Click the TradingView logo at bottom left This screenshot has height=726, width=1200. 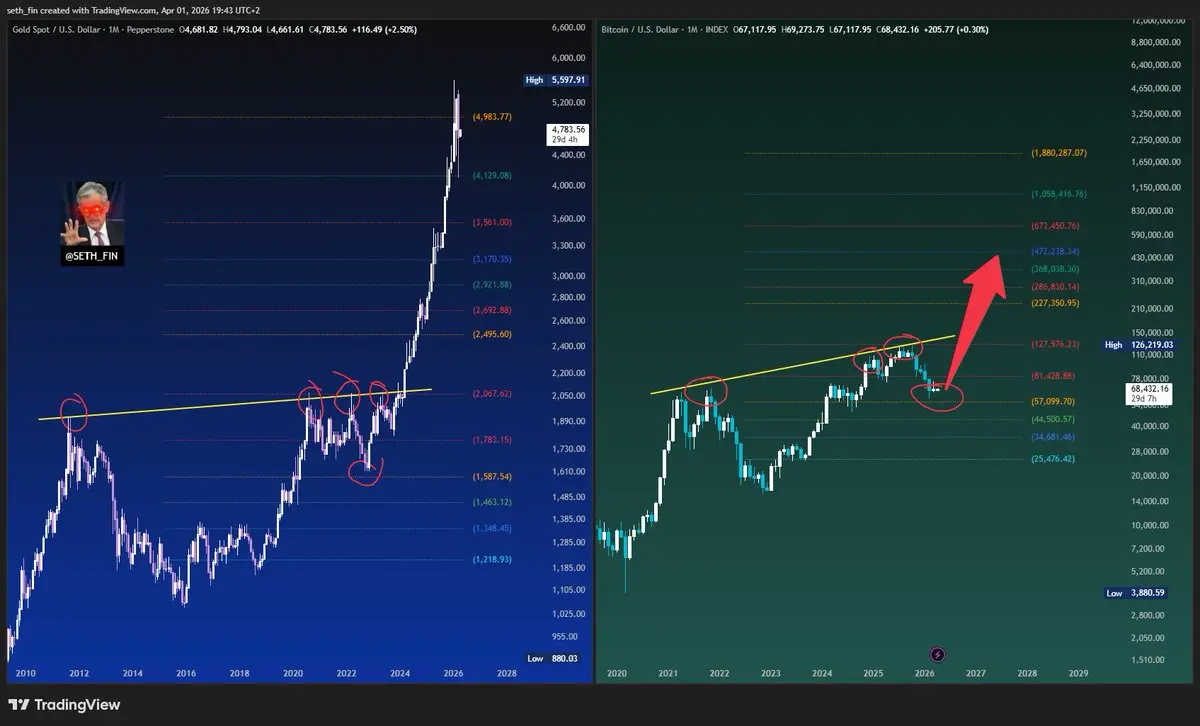65,705
